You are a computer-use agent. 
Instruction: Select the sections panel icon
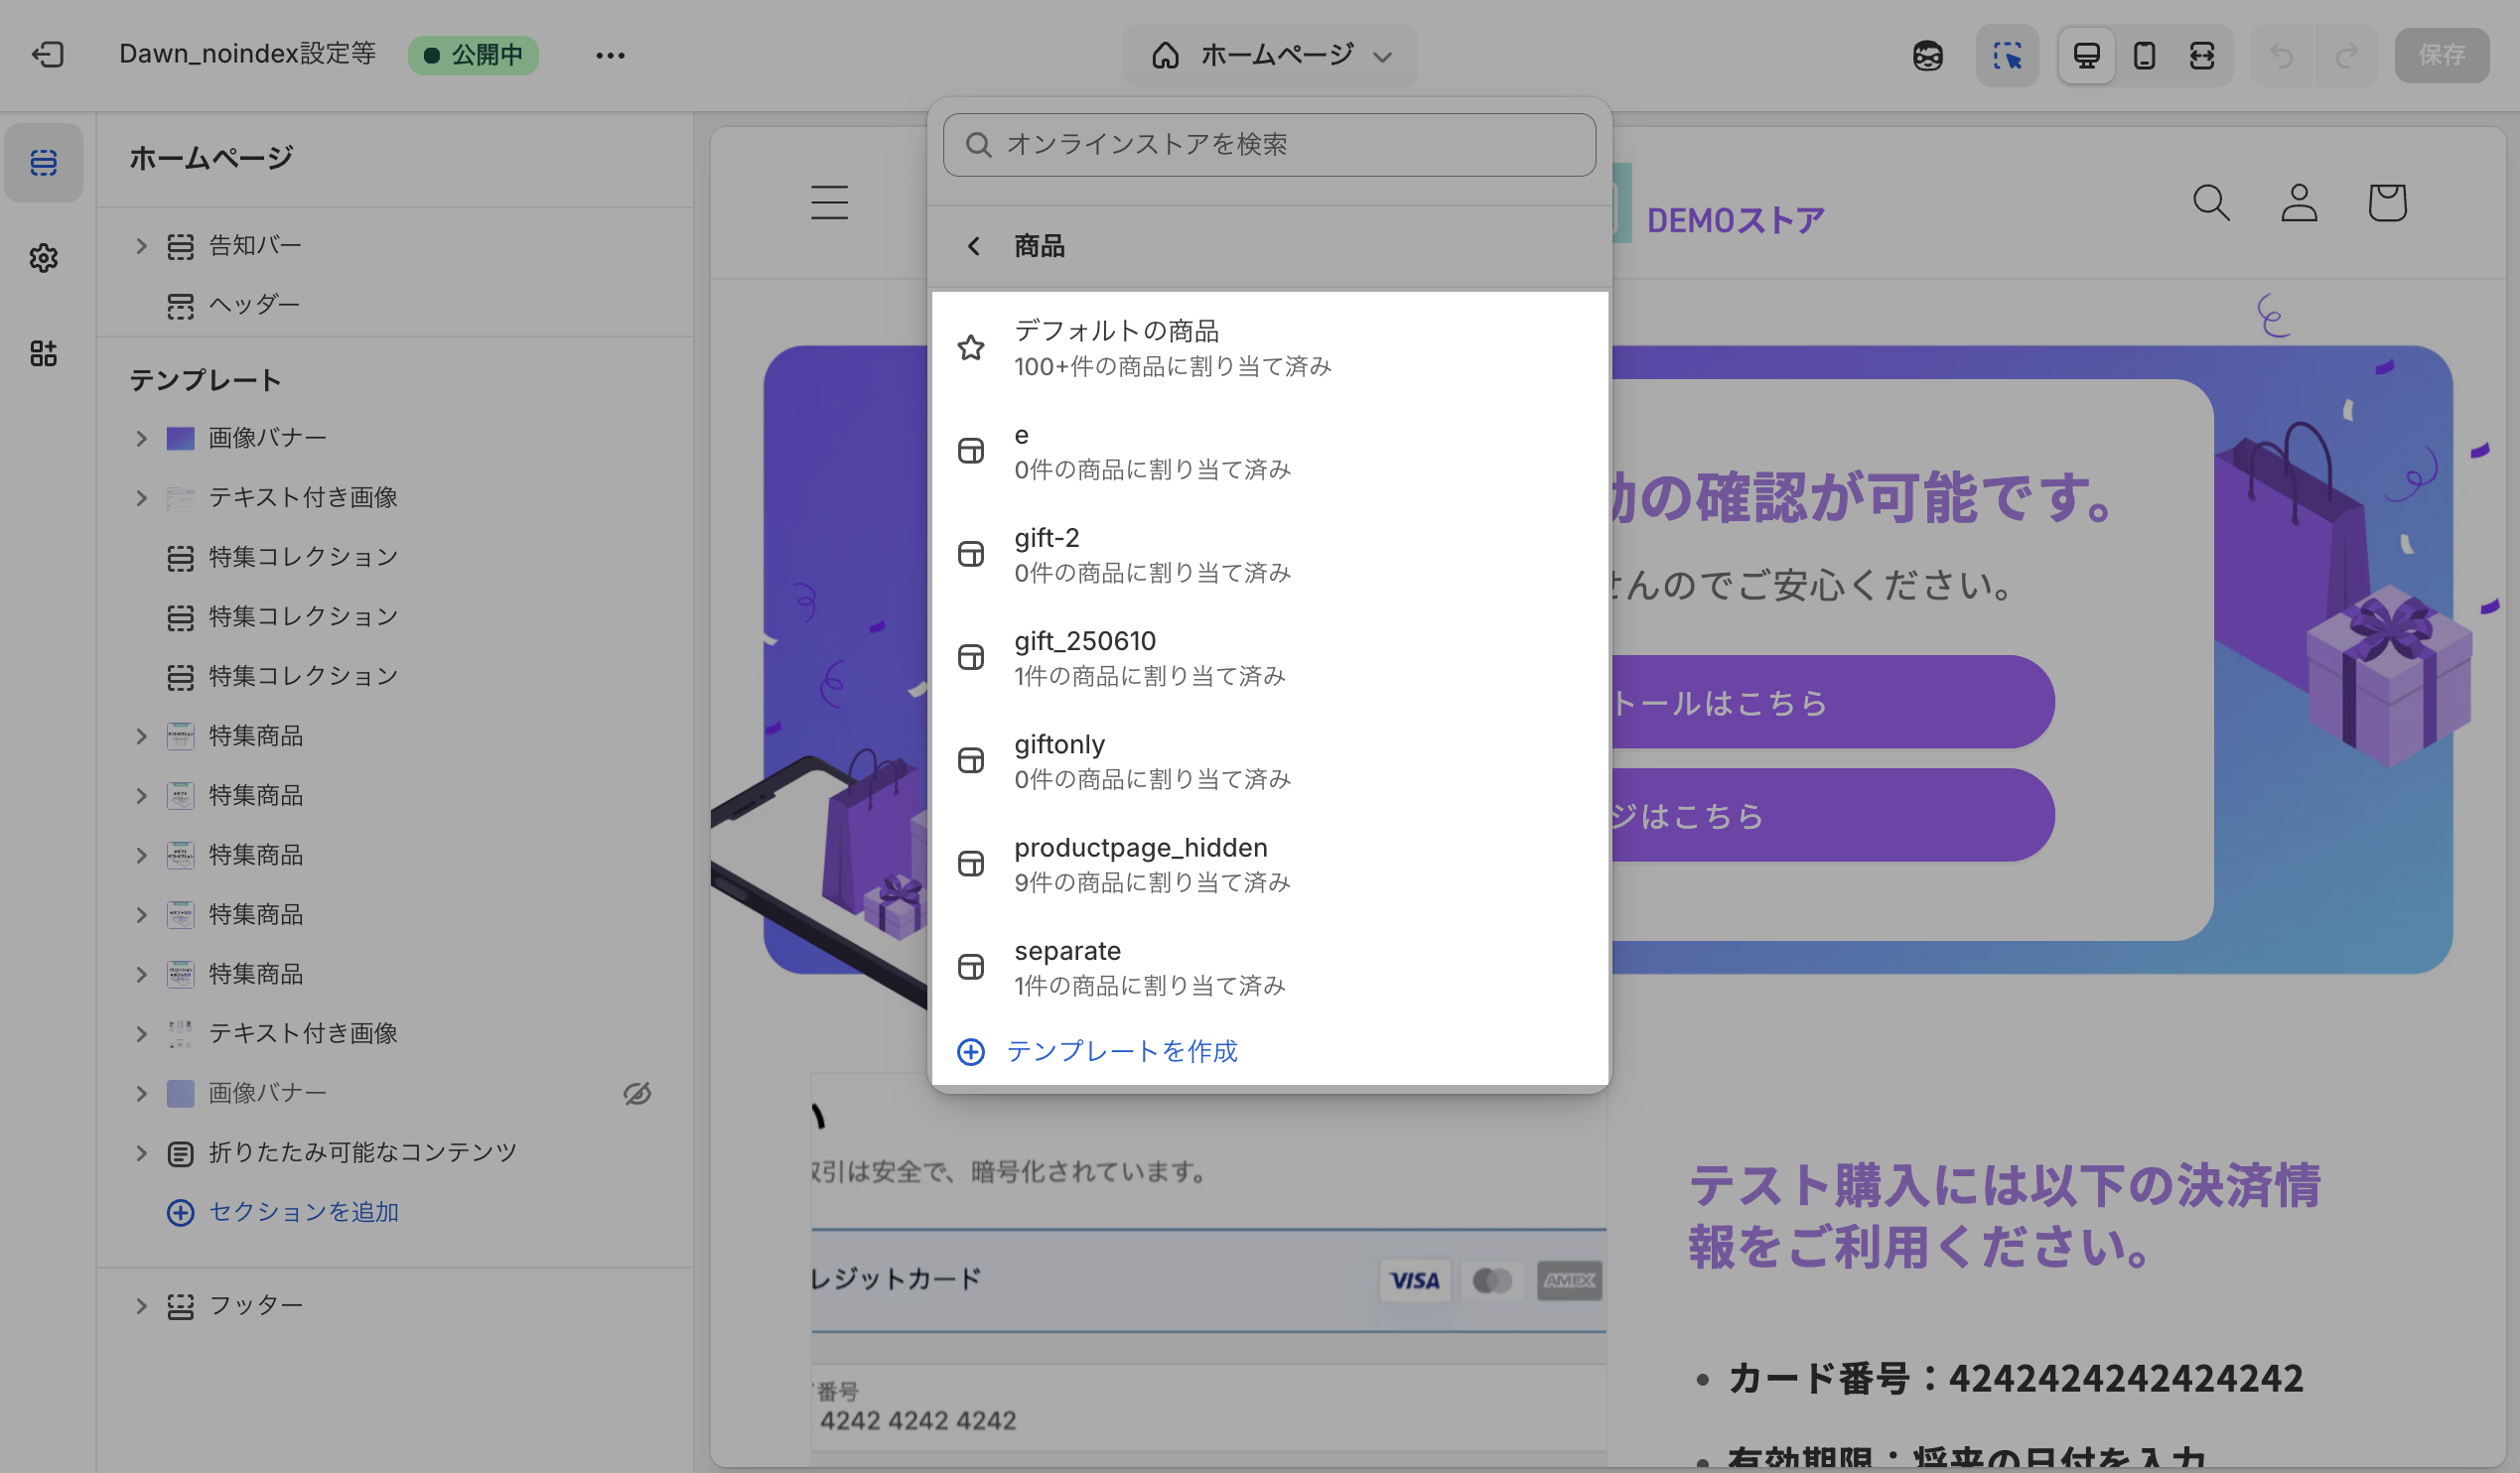[x=43, y=162]
